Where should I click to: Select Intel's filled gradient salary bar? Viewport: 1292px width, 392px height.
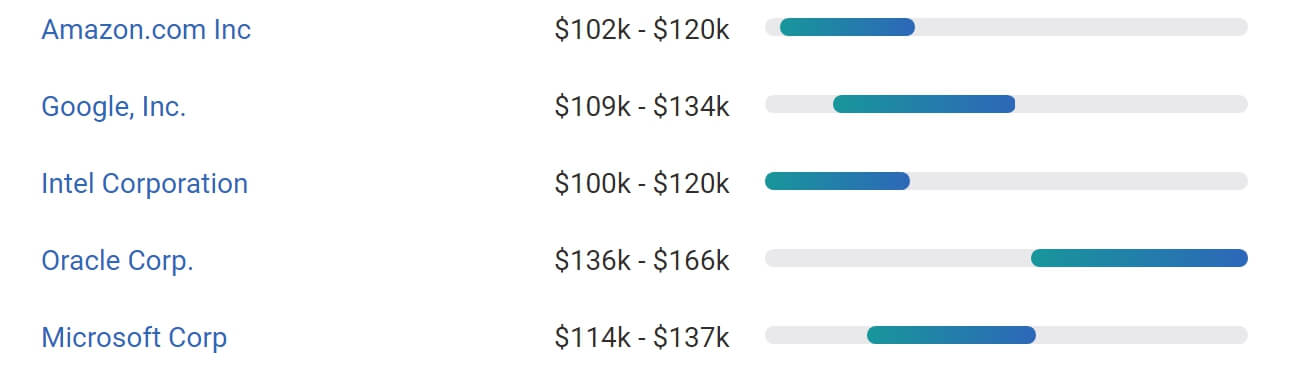pyautogui.click(x=837, y=181)
